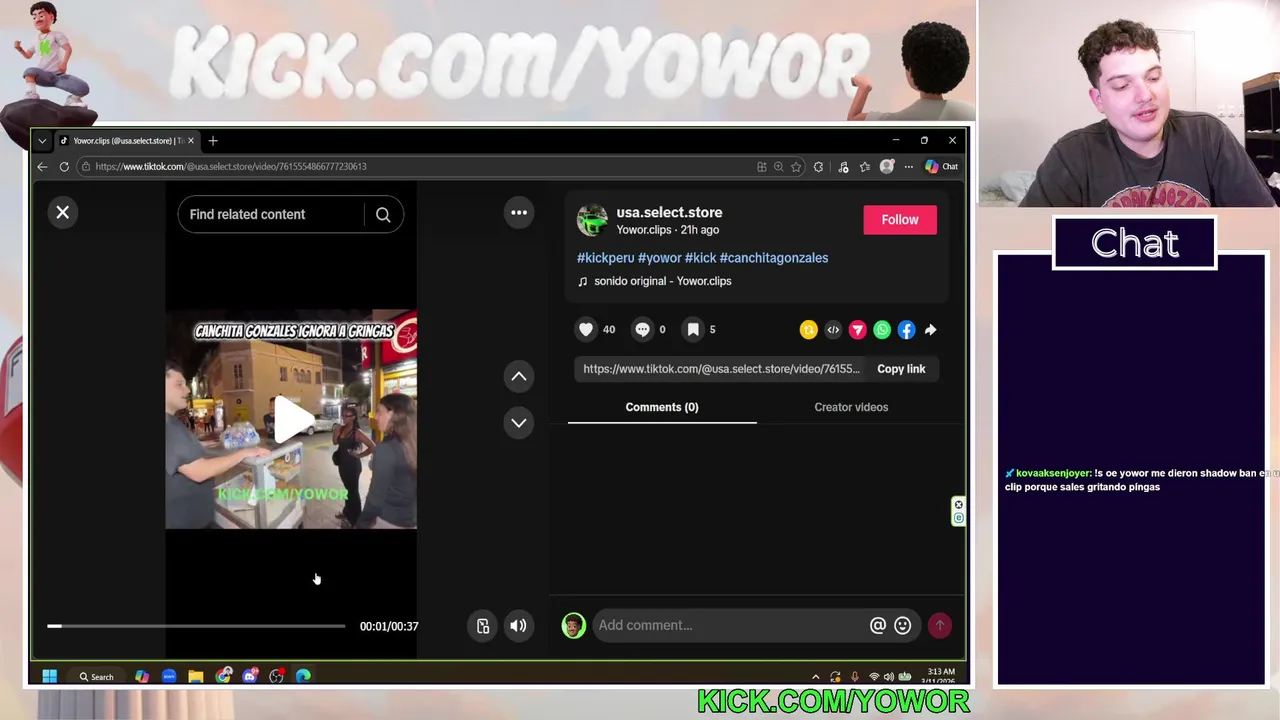Click the TikTok URL address bar
1280x720 pixels.
420,167
